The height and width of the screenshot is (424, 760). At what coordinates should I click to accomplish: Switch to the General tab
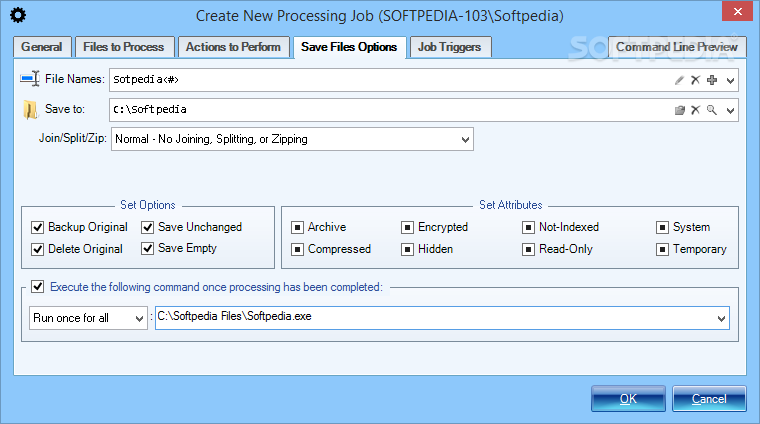pyautogui.click(x=42, y=47)
